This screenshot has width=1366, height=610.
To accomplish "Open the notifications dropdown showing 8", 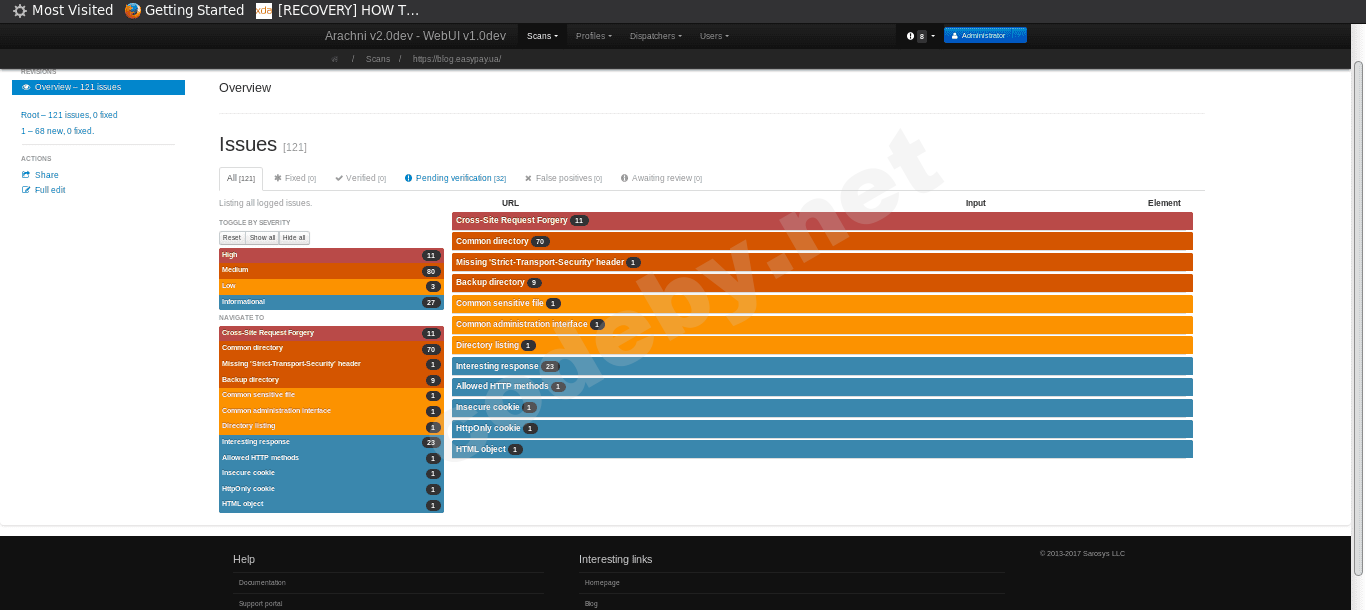I will [x=921, y=36].
